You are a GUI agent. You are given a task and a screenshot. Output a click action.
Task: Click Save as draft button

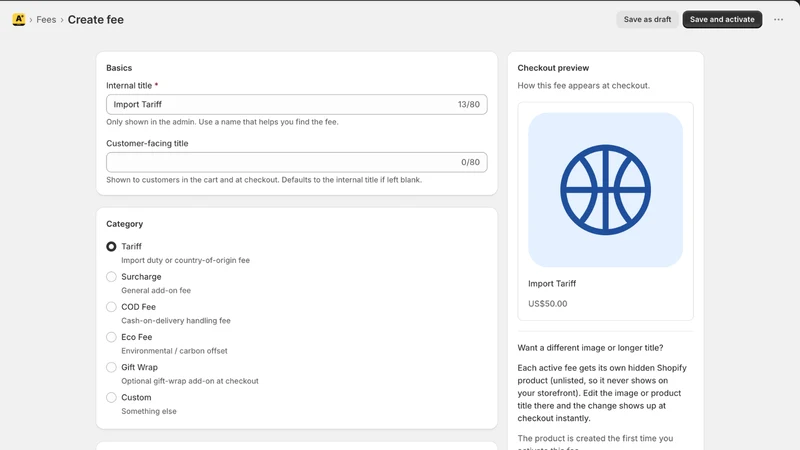tap(647, 19)
